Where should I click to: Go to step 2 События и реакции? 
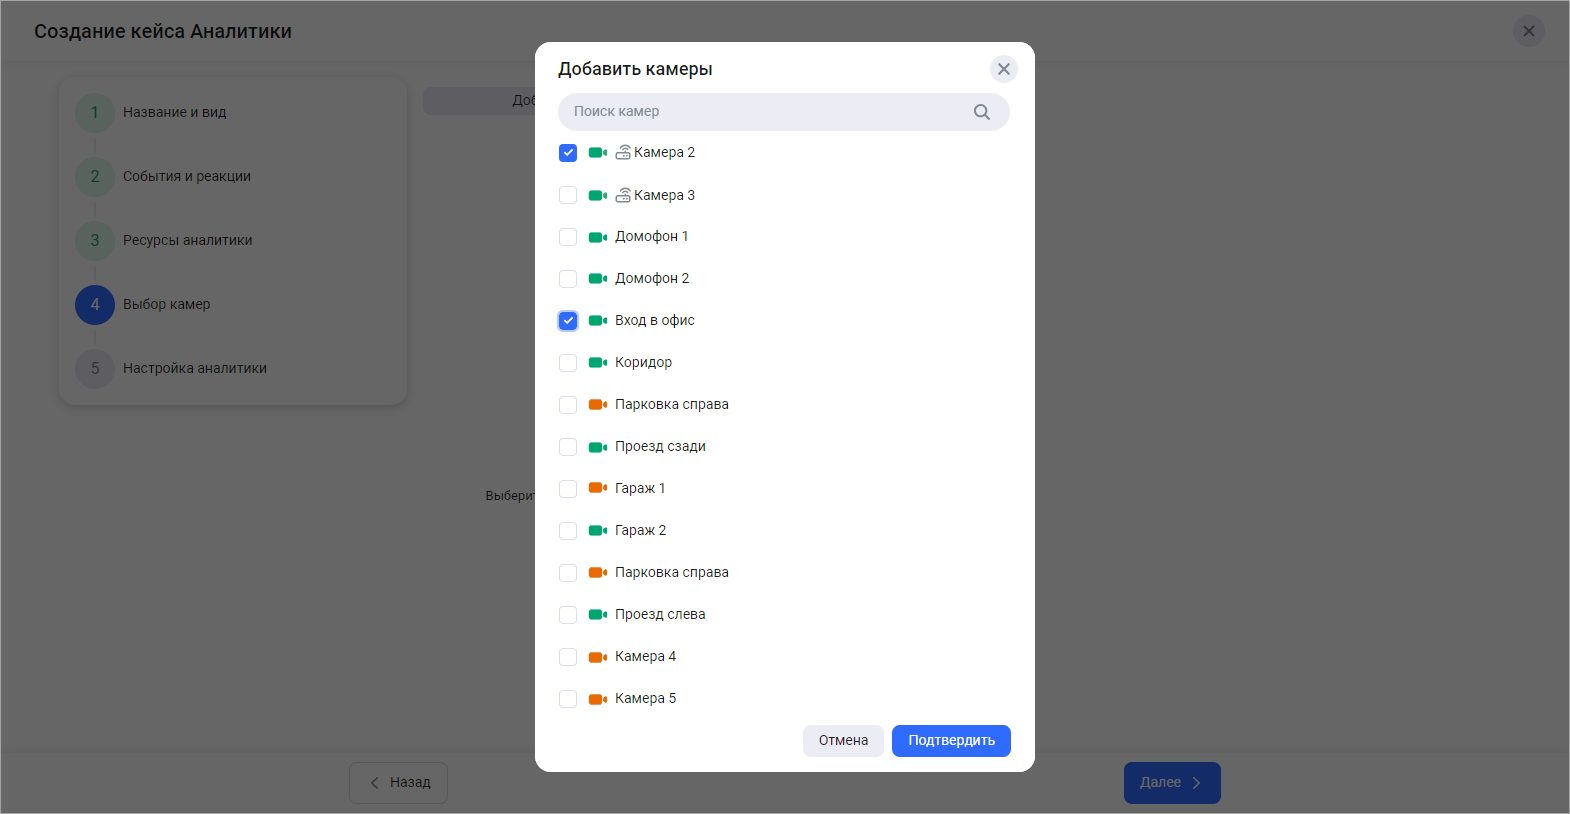[186, 177]
